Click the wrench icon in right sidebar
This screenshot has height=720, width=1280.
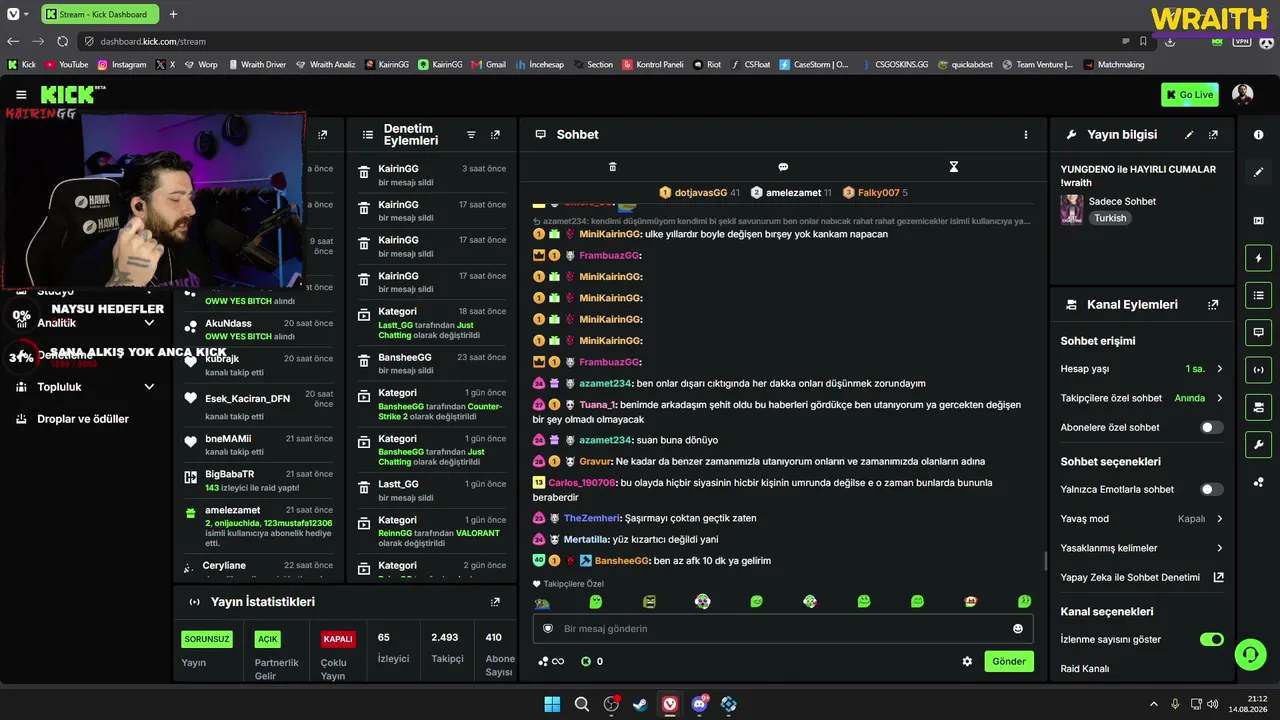point(1259,445)
